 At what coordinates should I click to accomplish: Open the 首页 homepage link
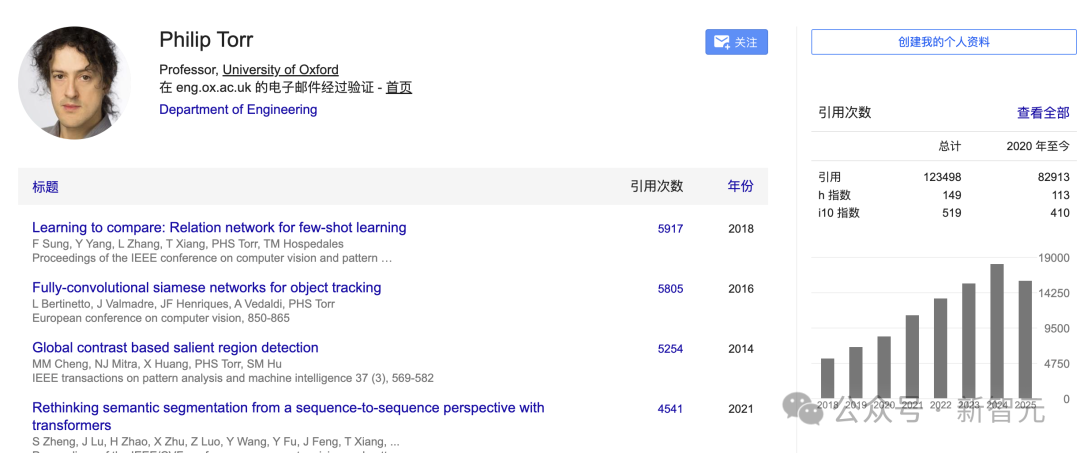(x=399, y=87)
